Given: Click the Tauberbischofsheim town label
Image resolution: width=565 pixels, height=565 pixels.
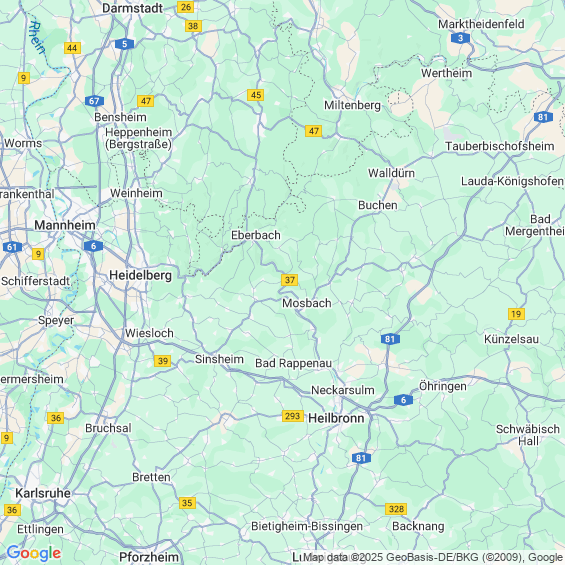Looking at the screenshot, I should (500, 146).
